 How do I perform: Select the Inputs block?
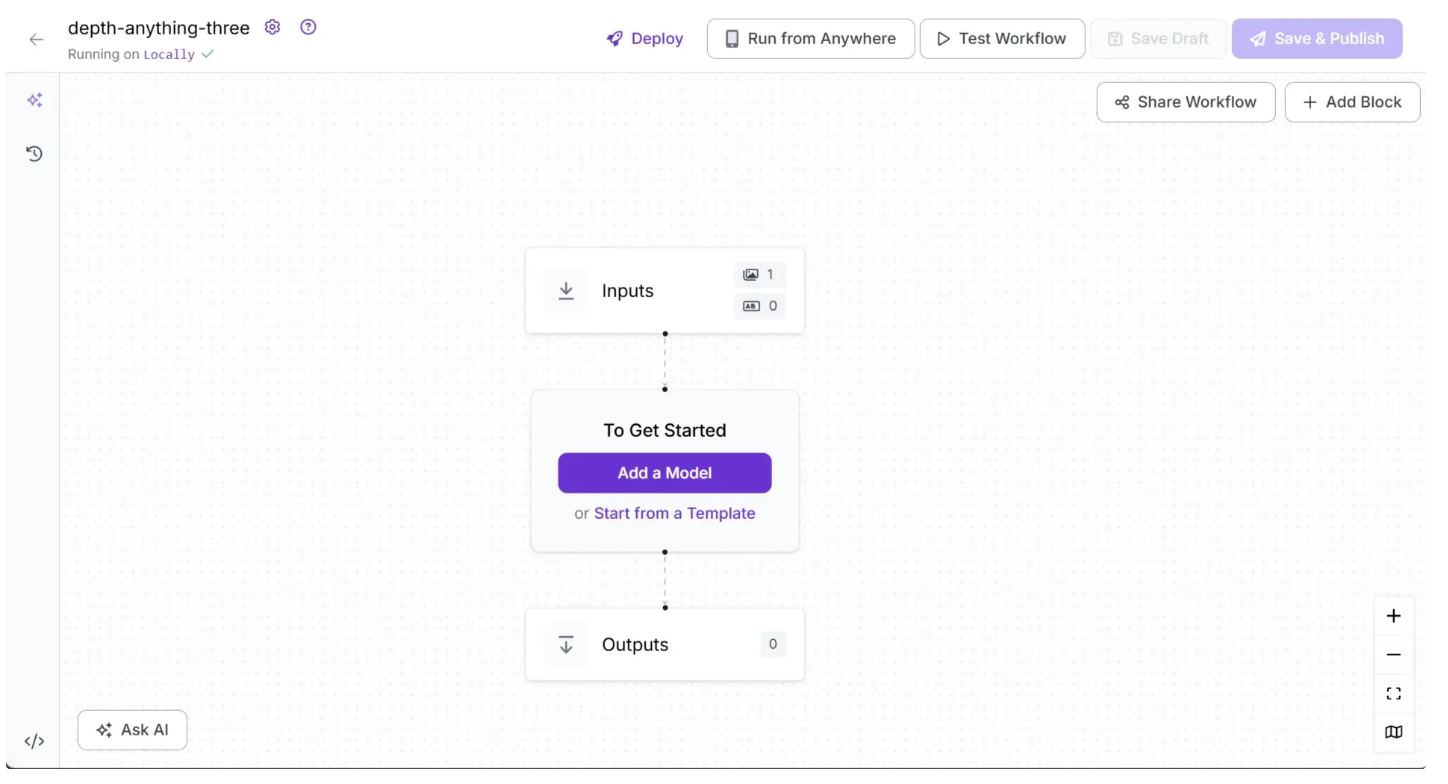628,291
